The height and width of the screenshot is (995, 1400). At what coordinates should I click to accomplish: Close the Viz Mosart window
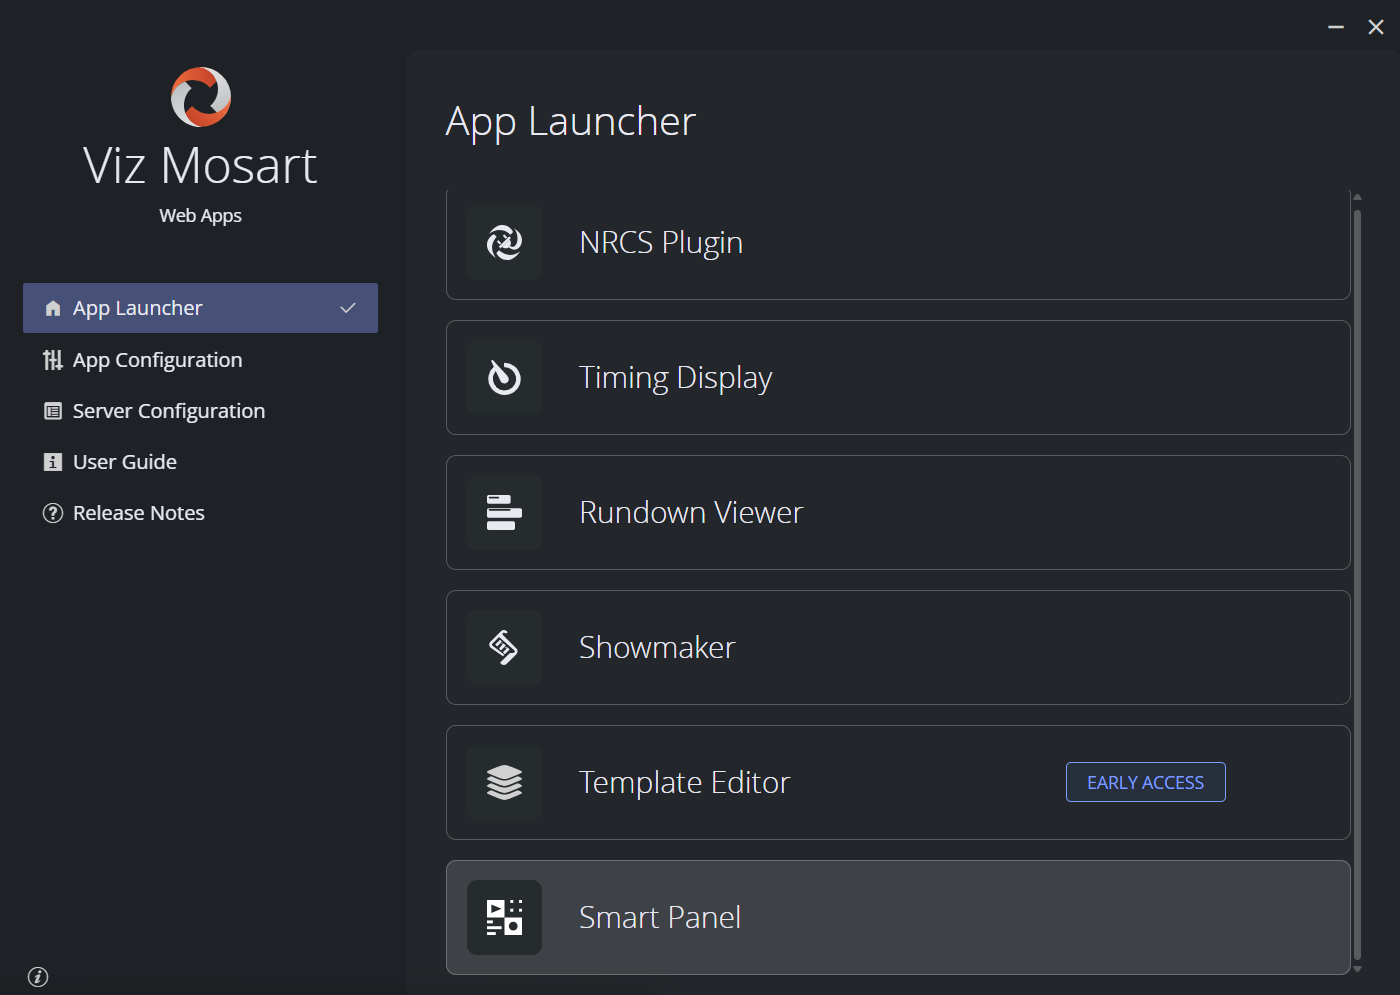pos(1376,27)
